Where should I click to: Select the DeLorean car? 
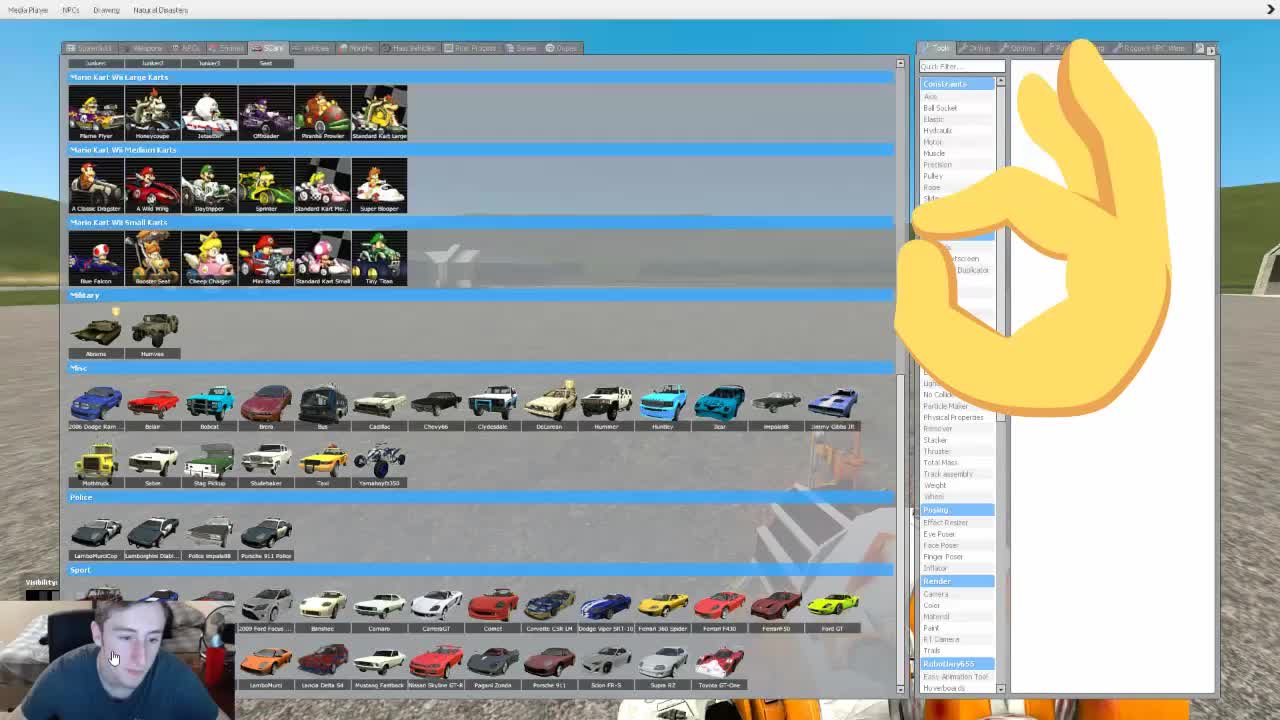(x=550, y=404)
